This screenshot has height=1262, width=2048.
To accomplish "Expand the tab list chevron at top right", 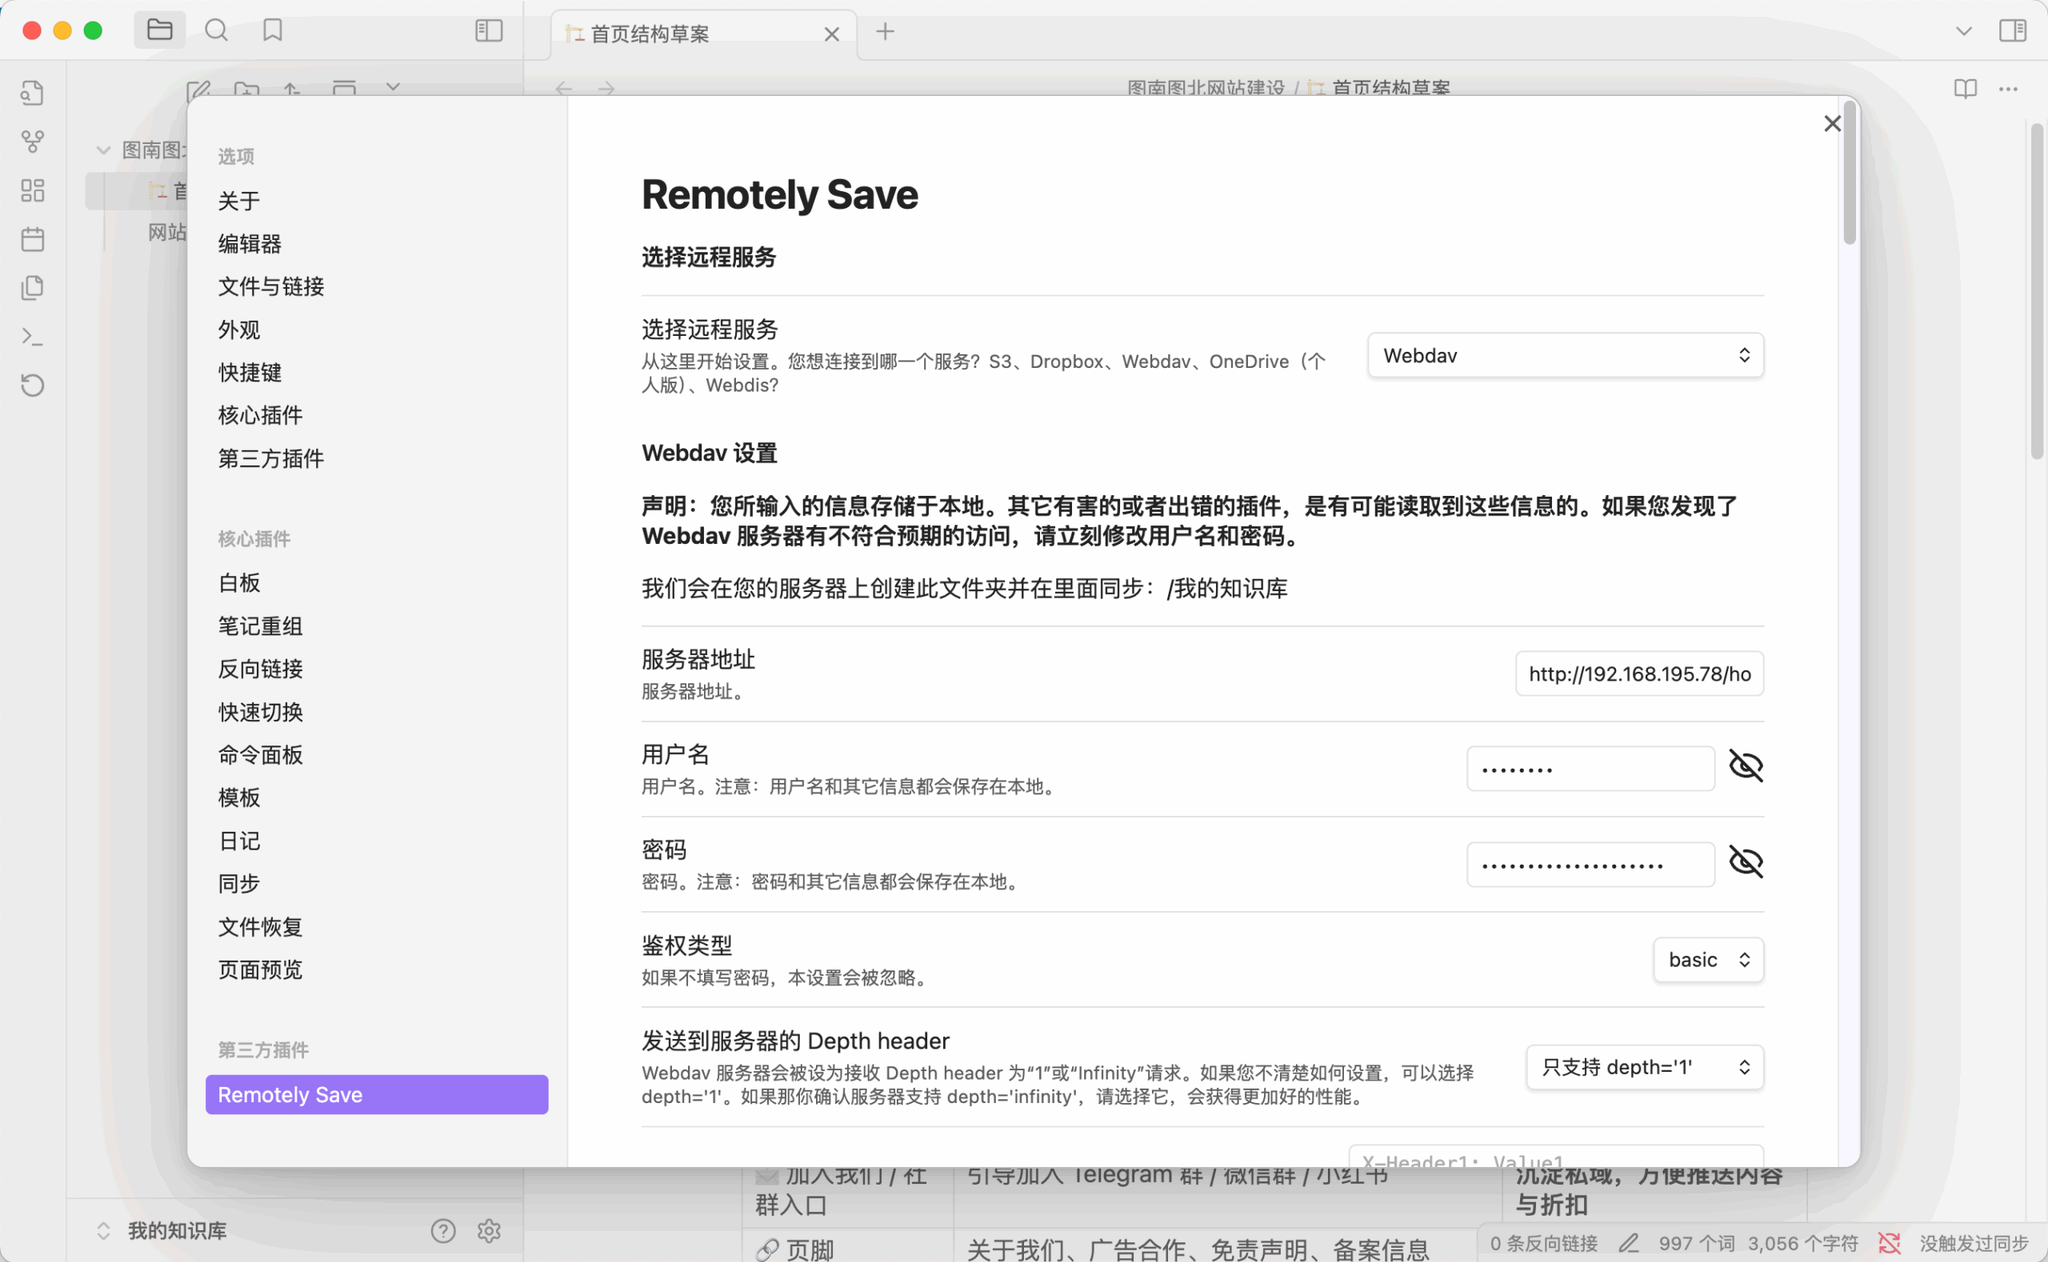I will [1964, 31].
